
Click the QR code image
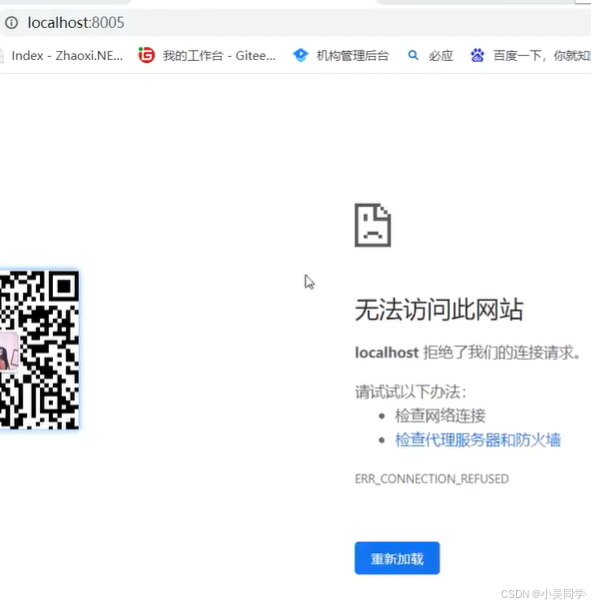(x=39, y=350)
